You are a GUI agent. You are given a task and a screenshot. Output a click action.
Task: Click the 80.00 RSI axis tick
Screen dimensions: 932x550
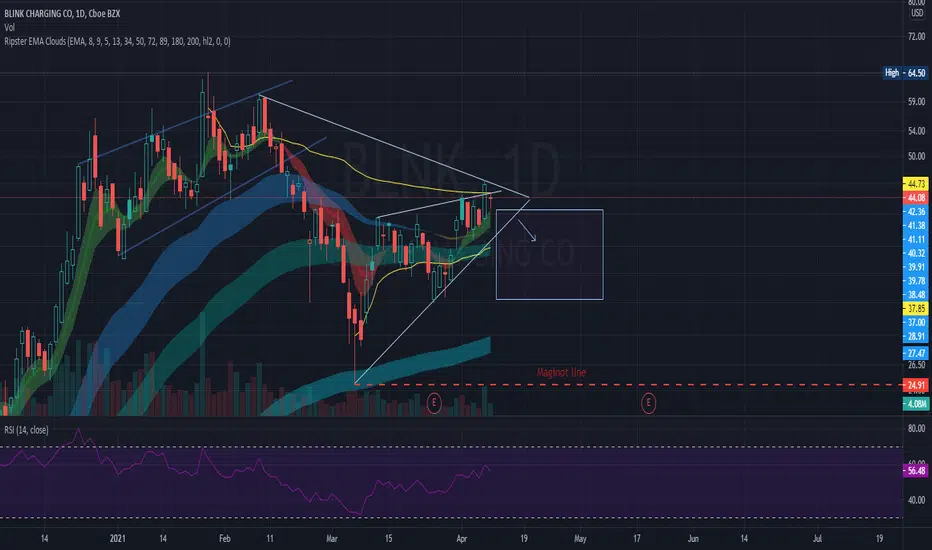[917, 428]
